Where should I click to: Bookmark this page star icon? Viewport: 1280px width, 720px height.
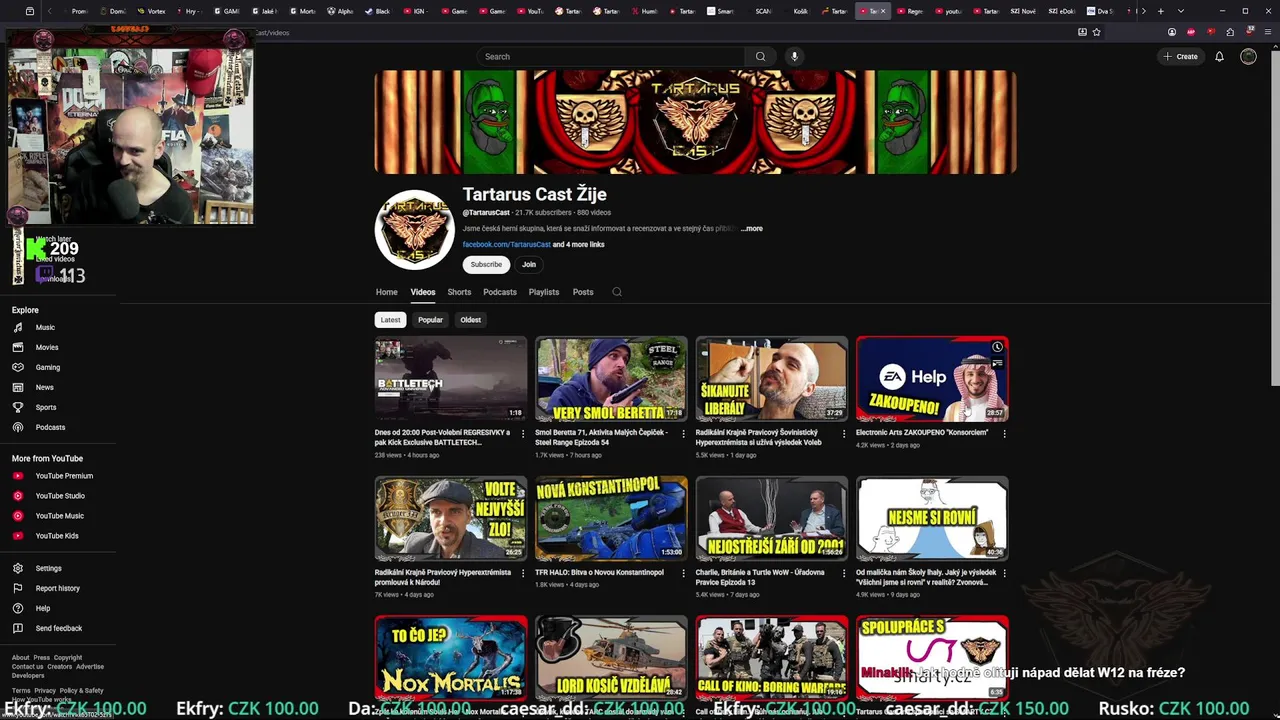click(1097, 32)
